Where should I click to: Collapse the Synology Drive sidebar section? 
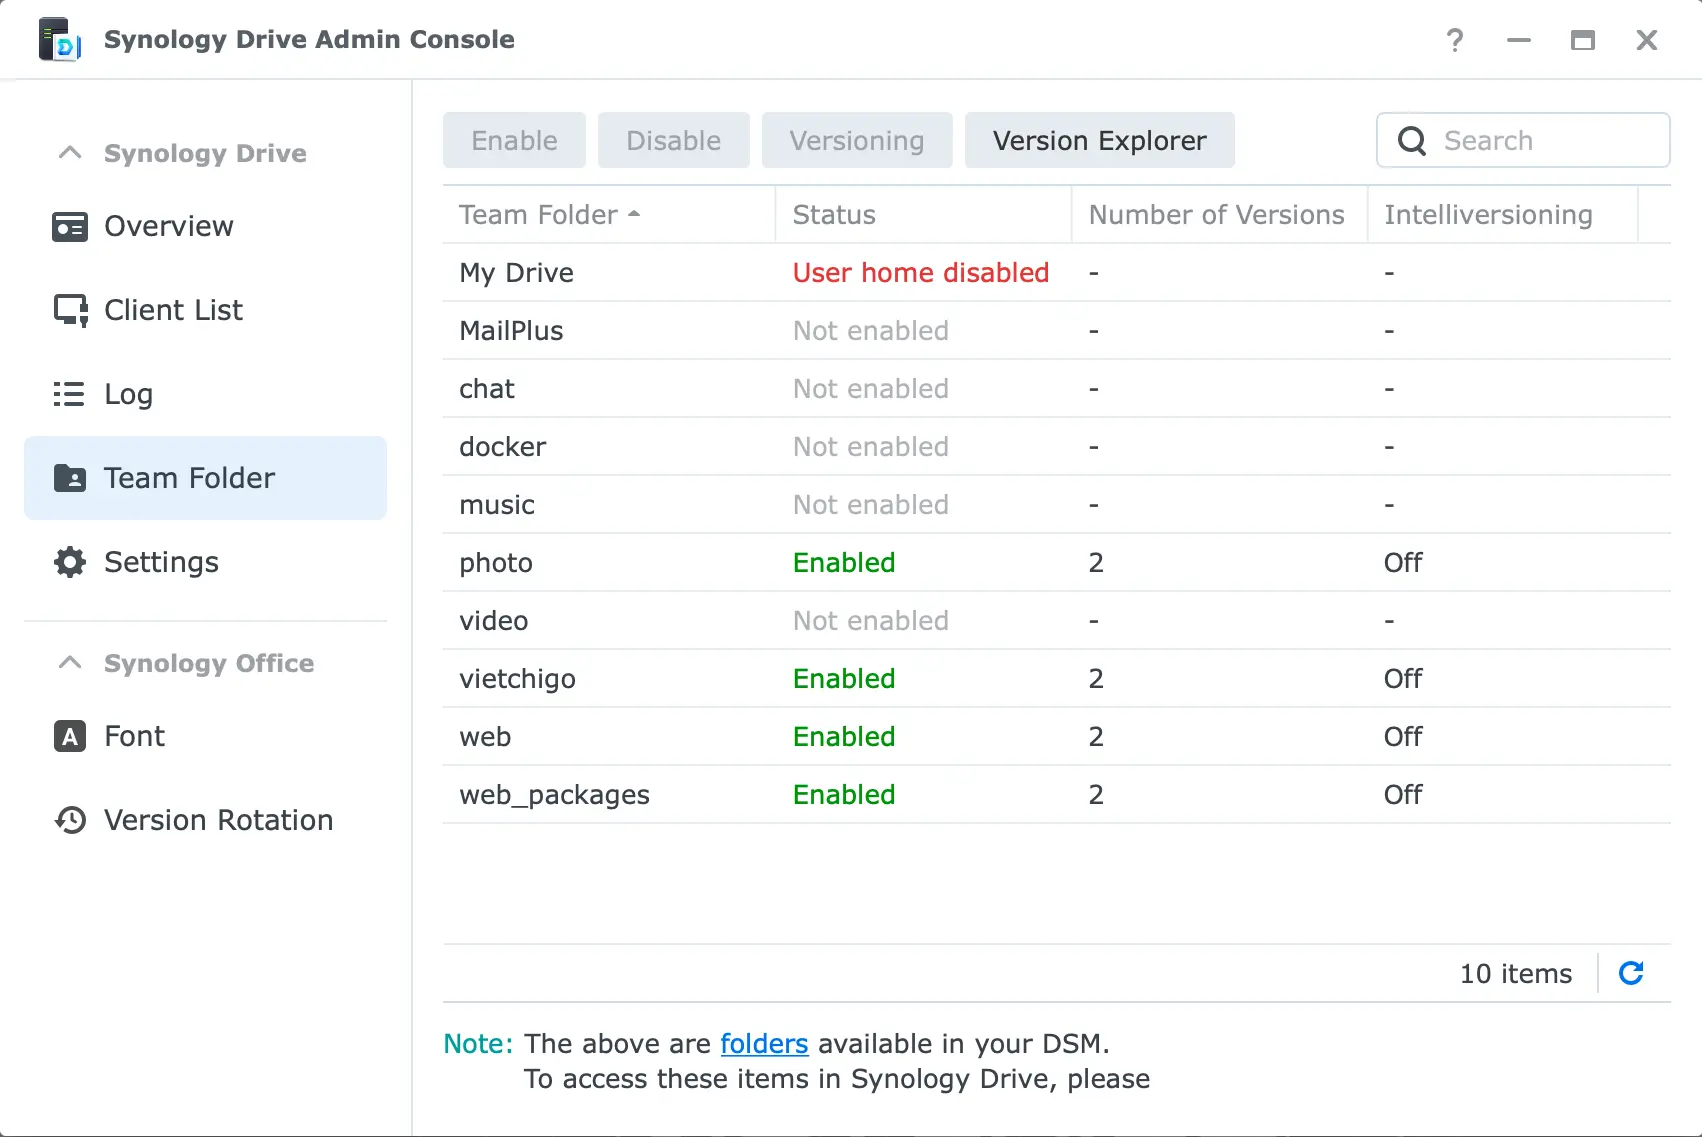coord(70,153)
